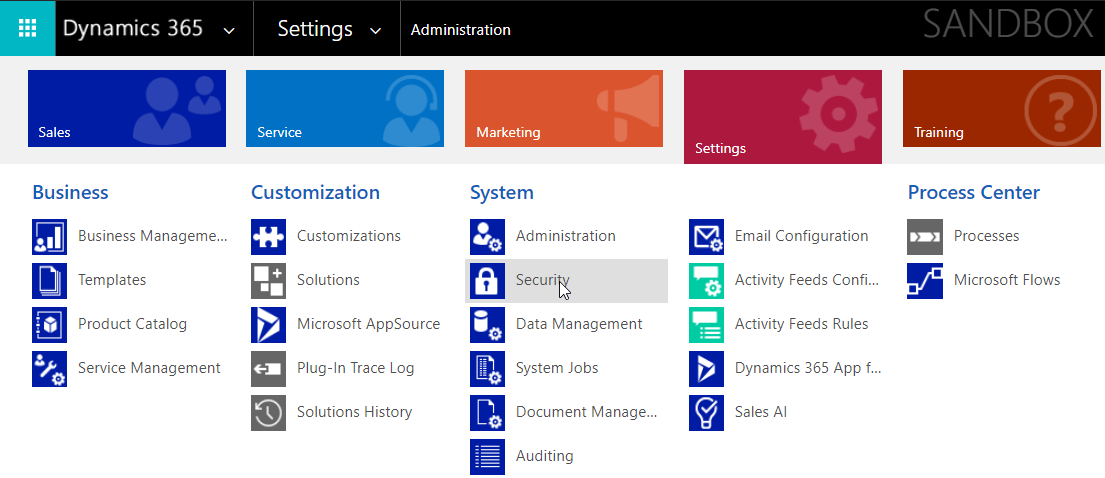
Task: Click the Activity Feeds Rules icon
Action: tap(706, 324)
